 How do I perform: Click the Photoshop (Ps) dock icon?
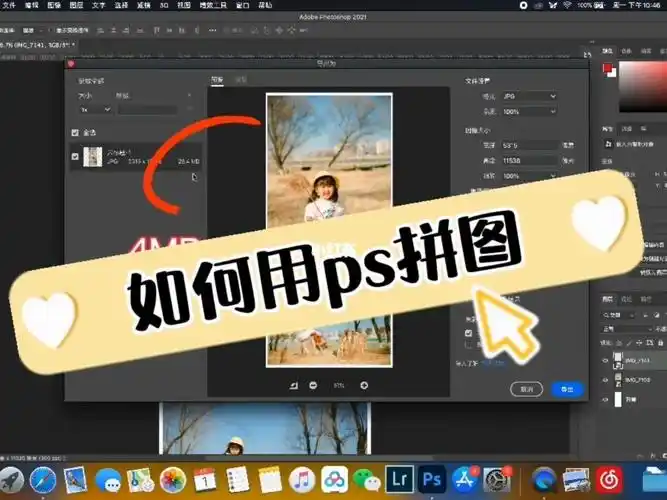coord(431,480)
